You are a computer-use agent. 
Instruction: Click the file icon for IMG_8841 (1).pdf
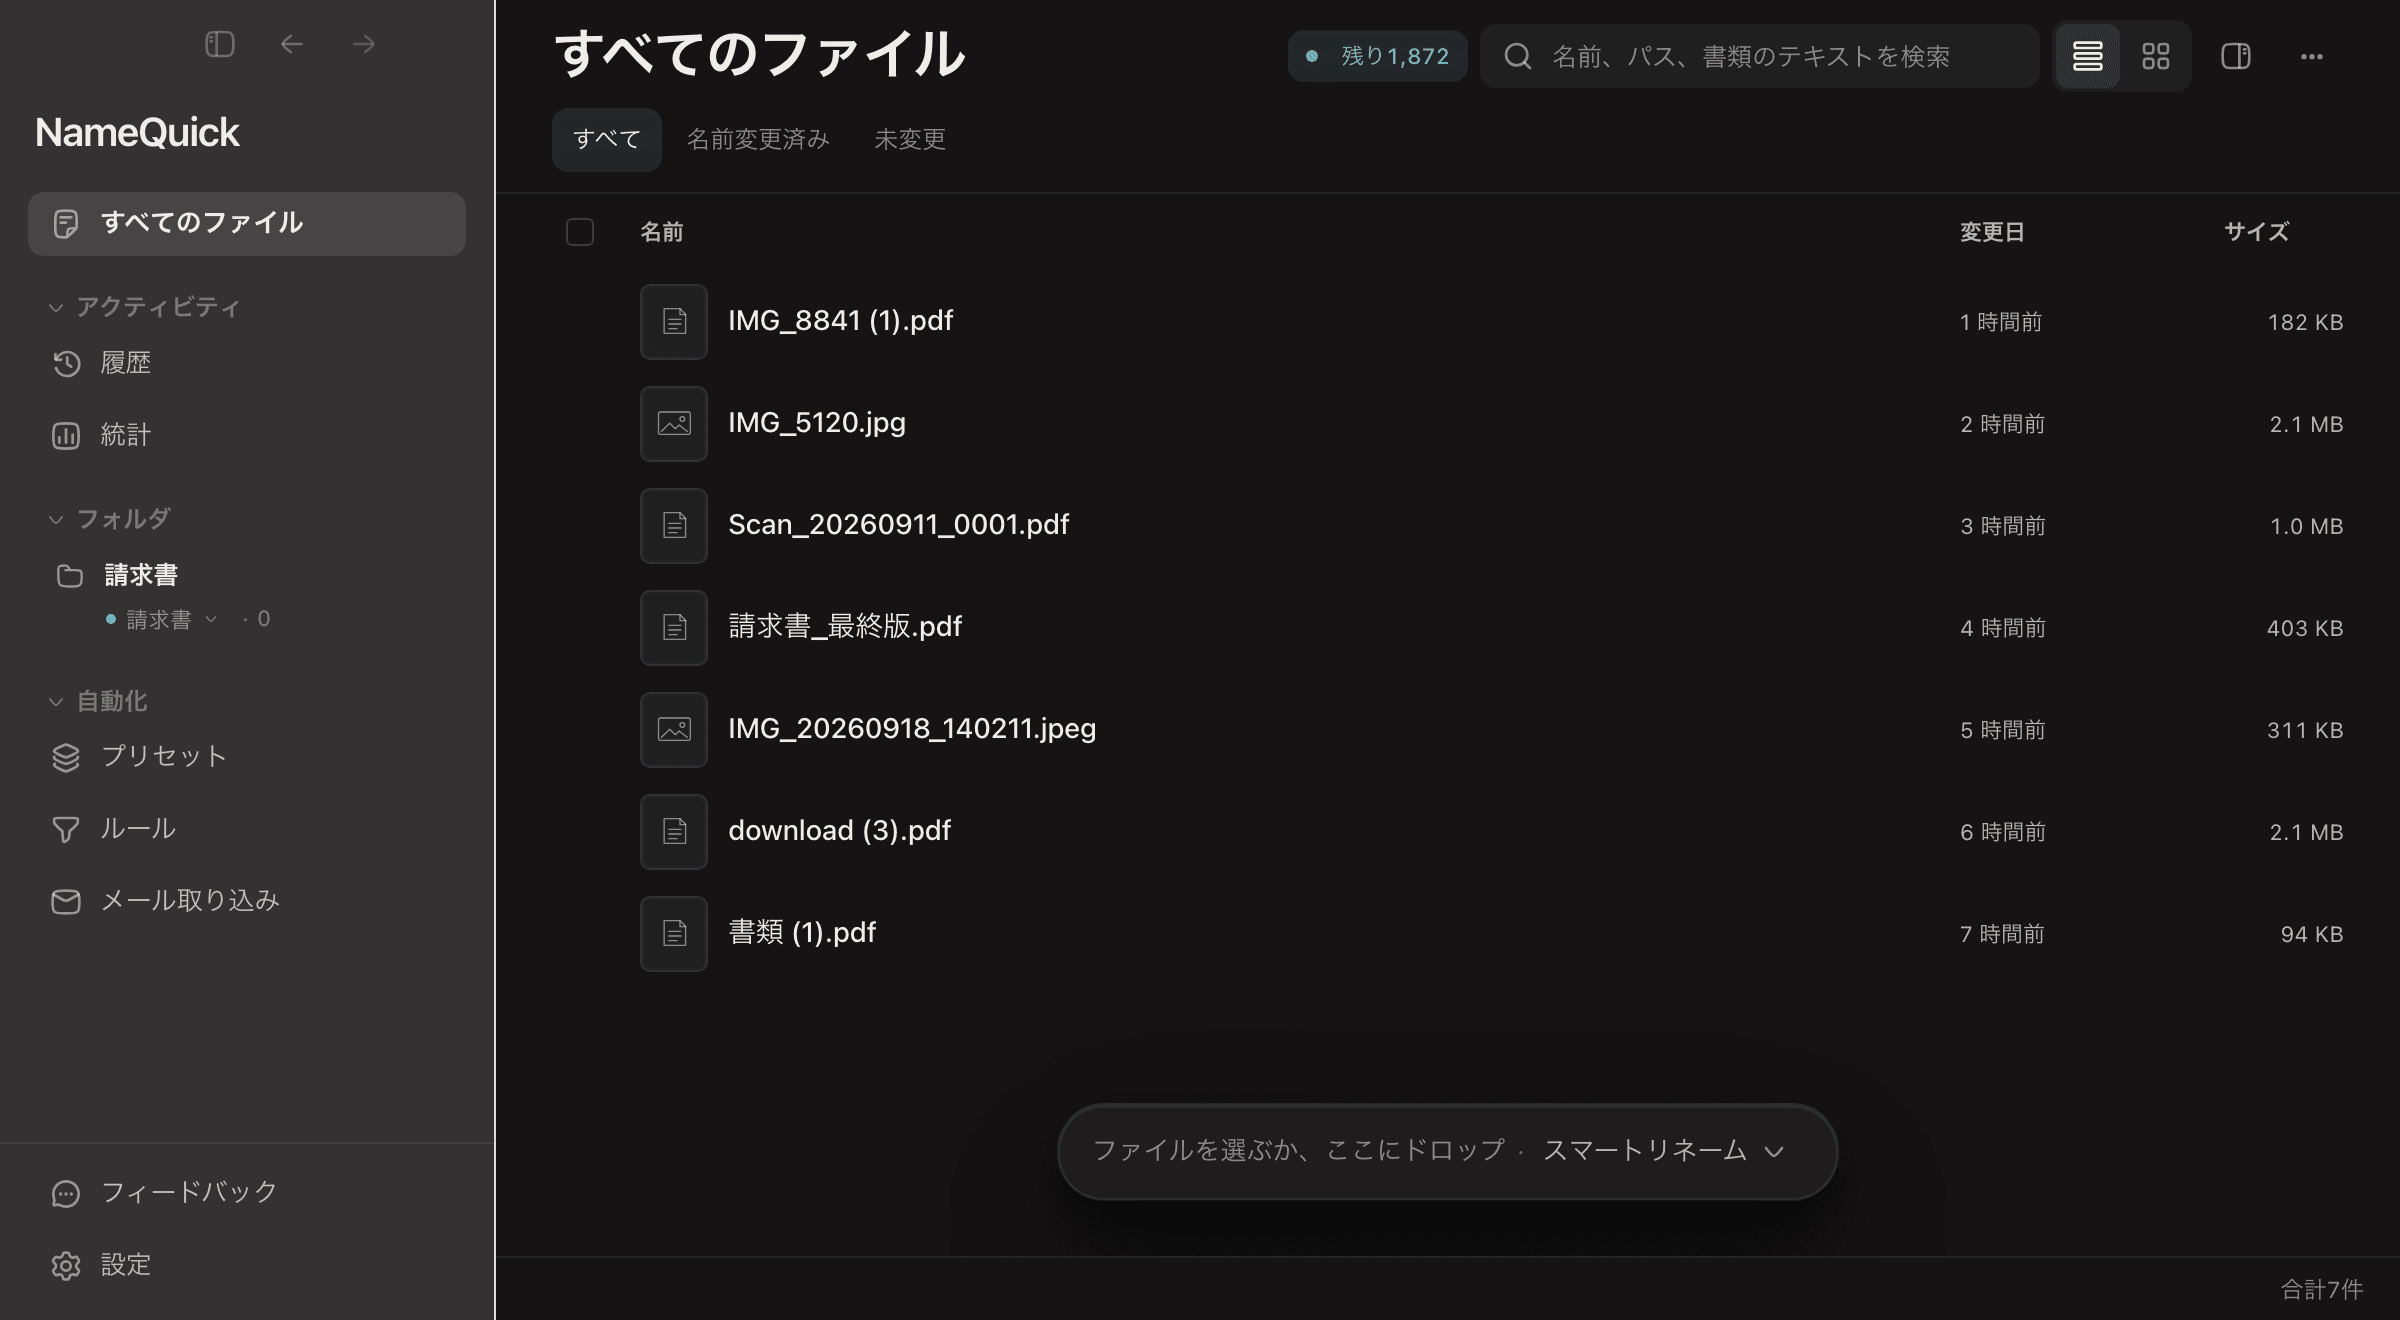(674, 322)
